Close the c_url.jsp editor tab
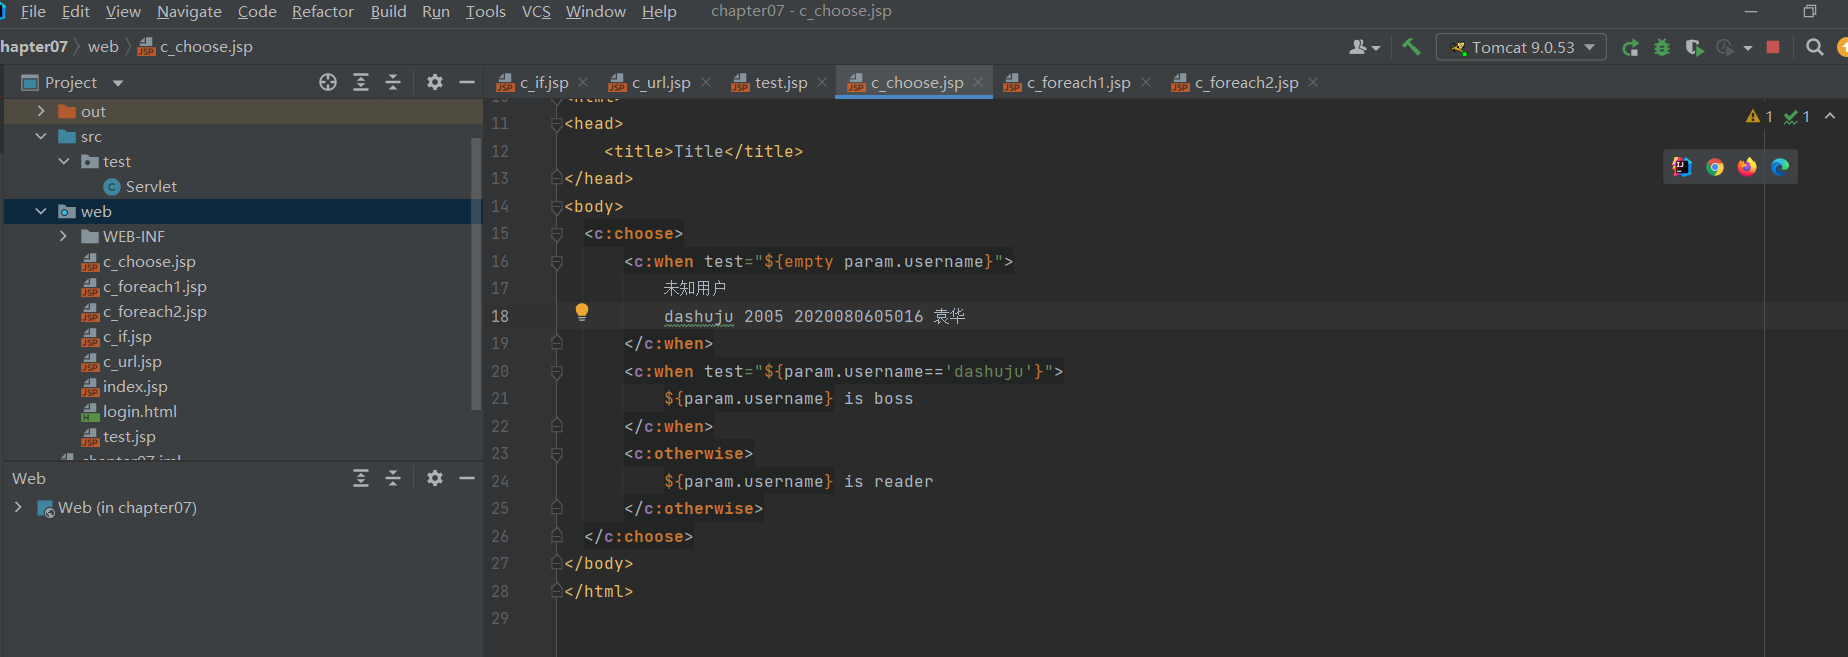 click(706, 82)
